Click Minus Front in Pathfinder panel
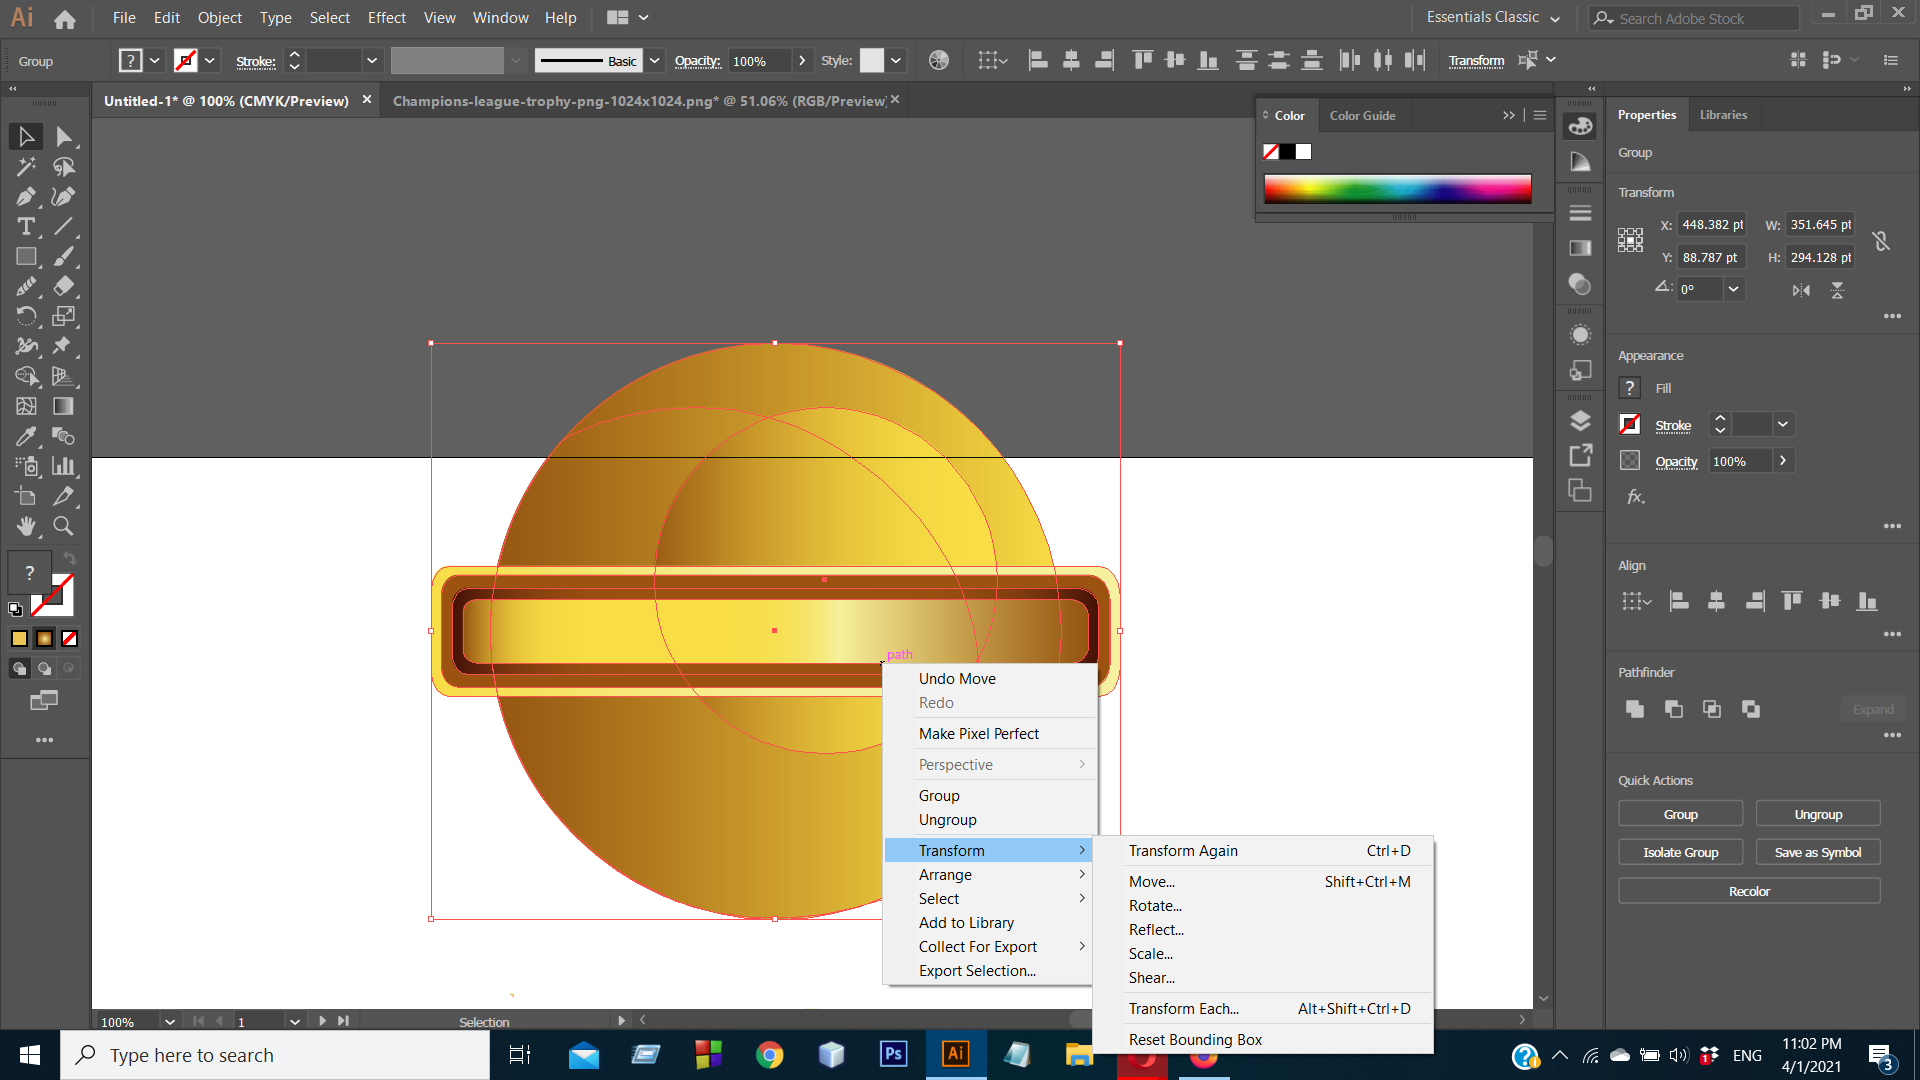 (1673, 709)
